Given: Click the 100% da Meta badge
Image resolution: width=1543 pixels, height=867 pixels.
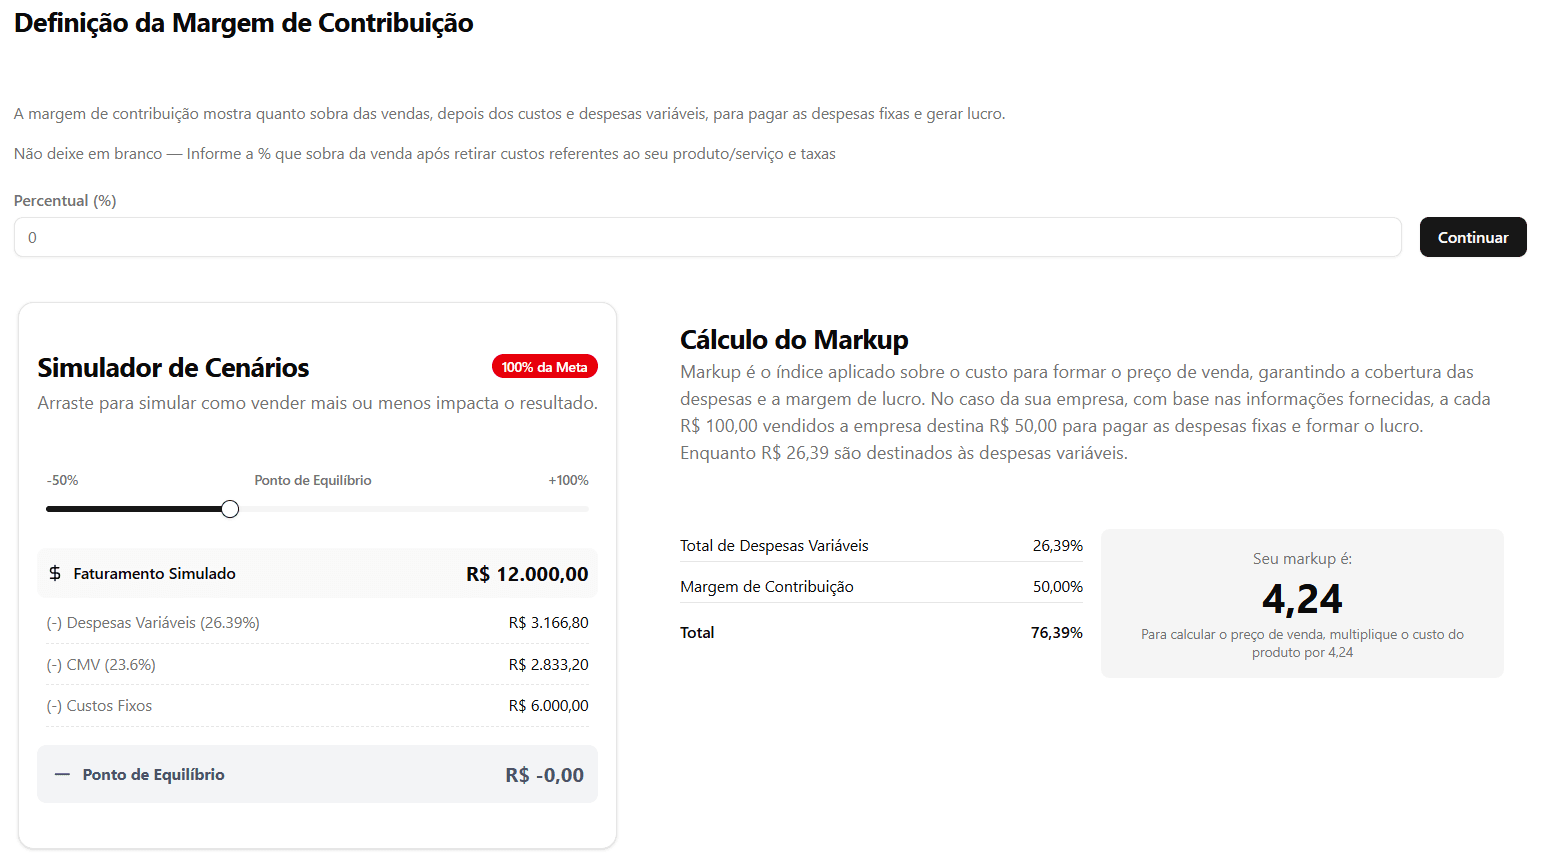Looking at the screenshot, I should 544,366.
